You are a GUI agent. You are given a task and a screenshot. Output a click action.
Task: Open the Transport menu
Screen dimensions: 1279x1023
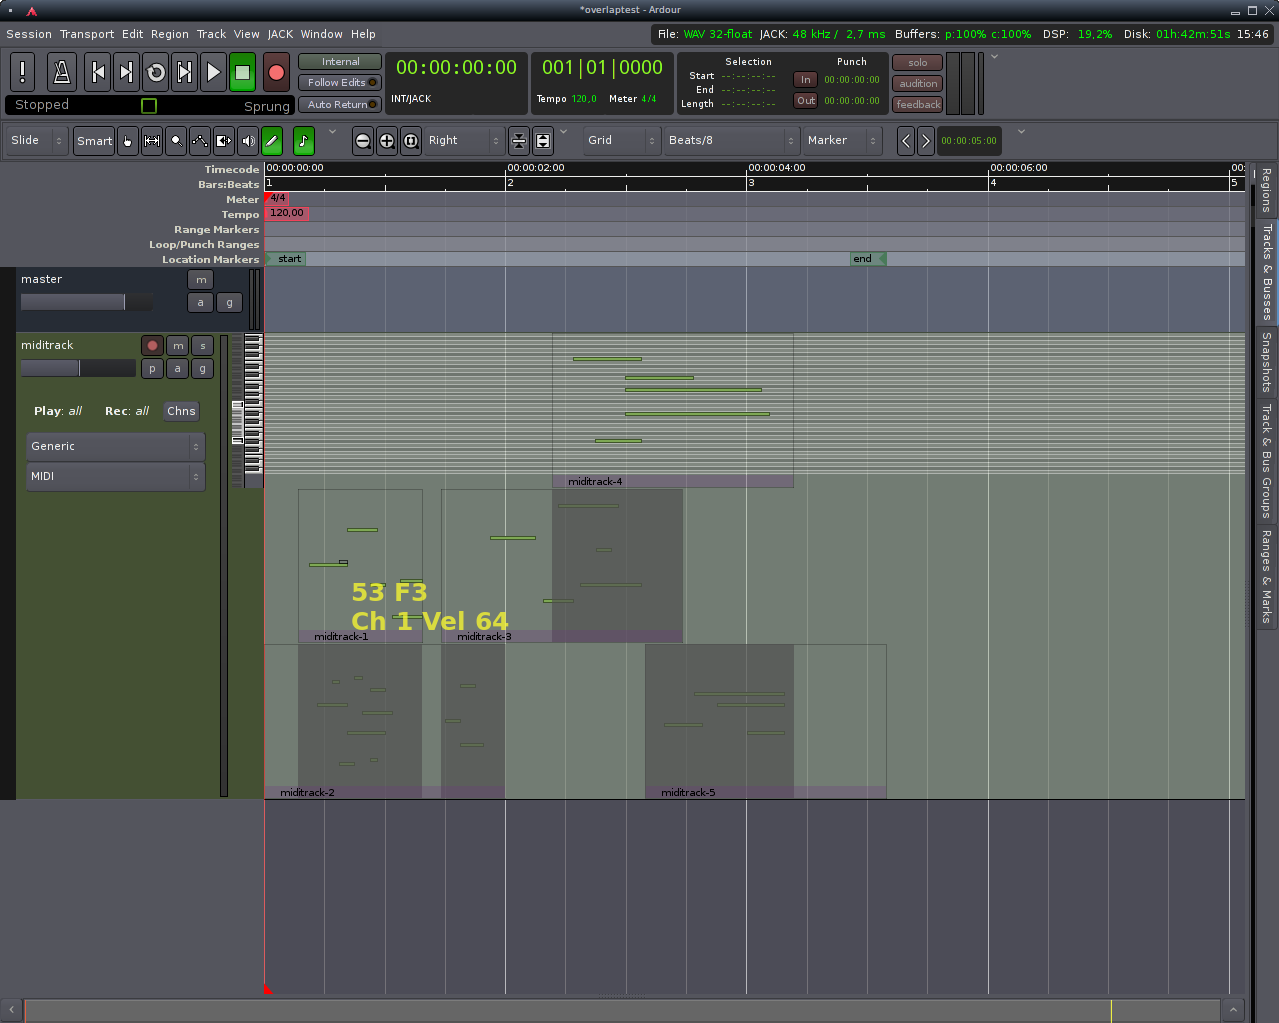pos(87,34)
